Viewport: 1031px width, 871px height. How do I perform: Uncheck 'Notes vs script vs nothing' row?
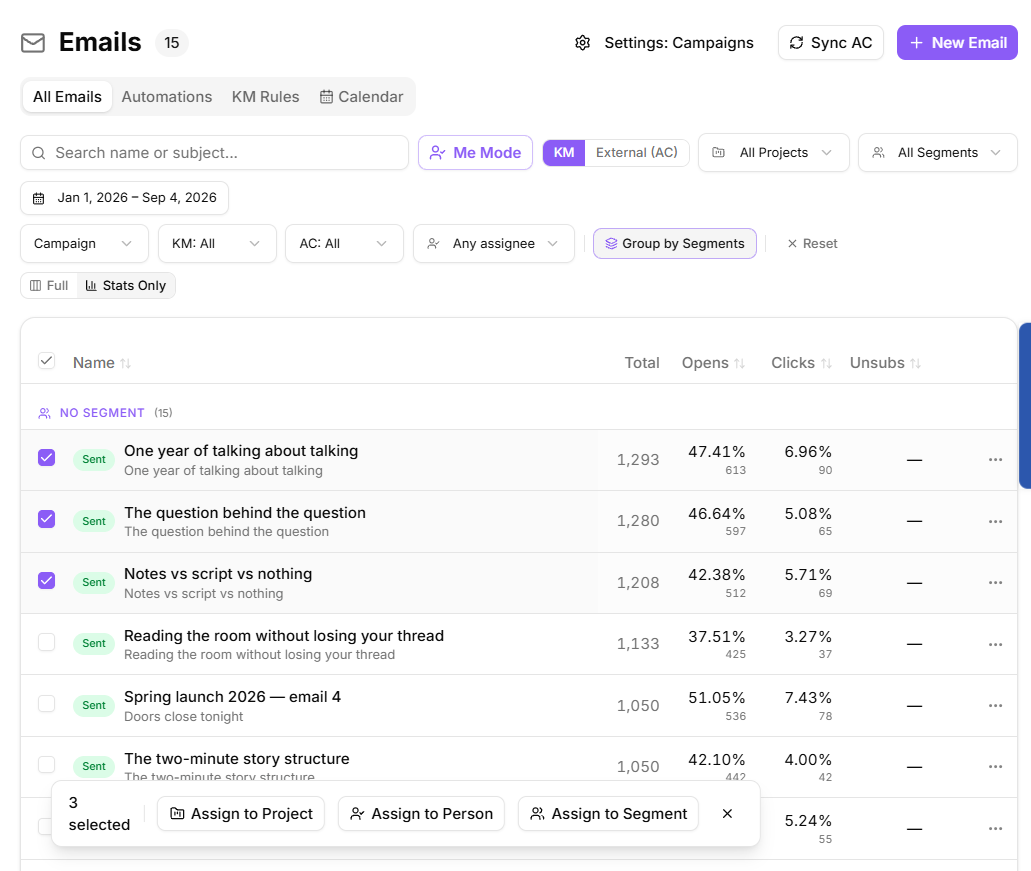click(46, 580)
